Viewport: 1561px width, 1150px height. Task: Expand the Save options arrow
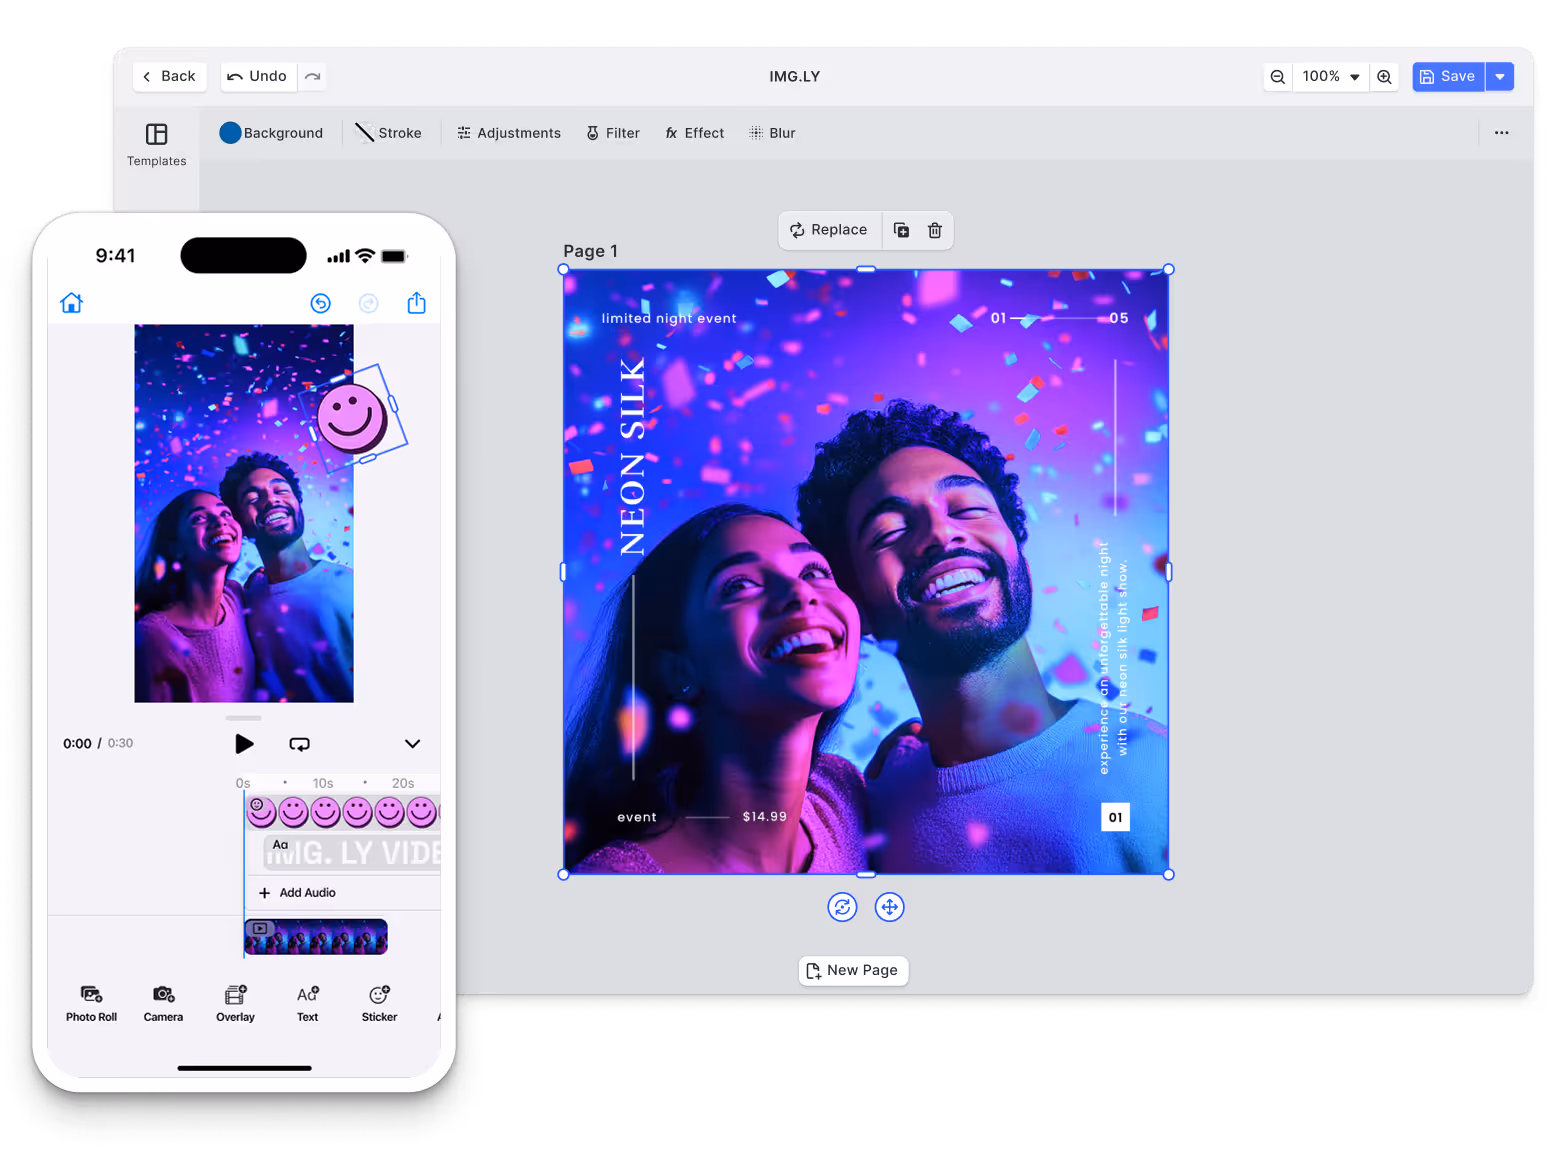(1500, 77)
